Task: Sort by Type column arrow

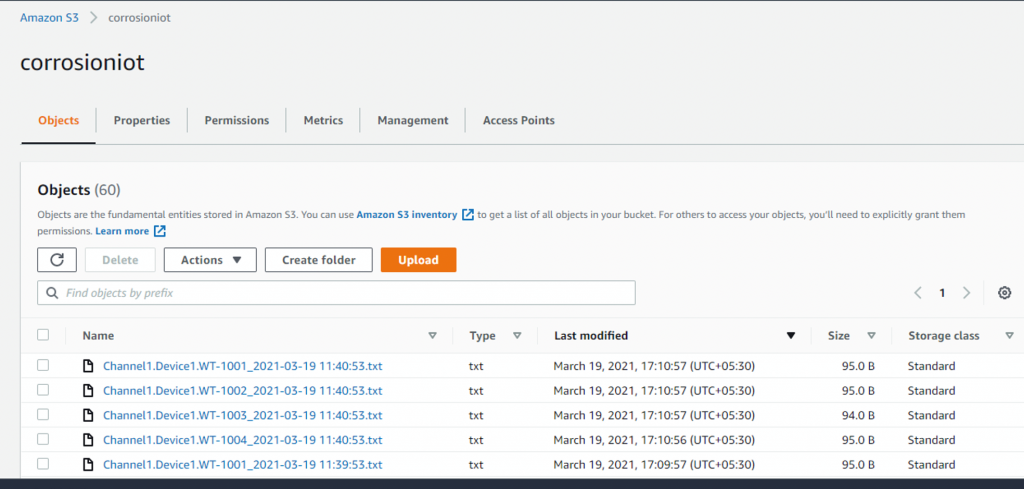Action: (517, 336)
